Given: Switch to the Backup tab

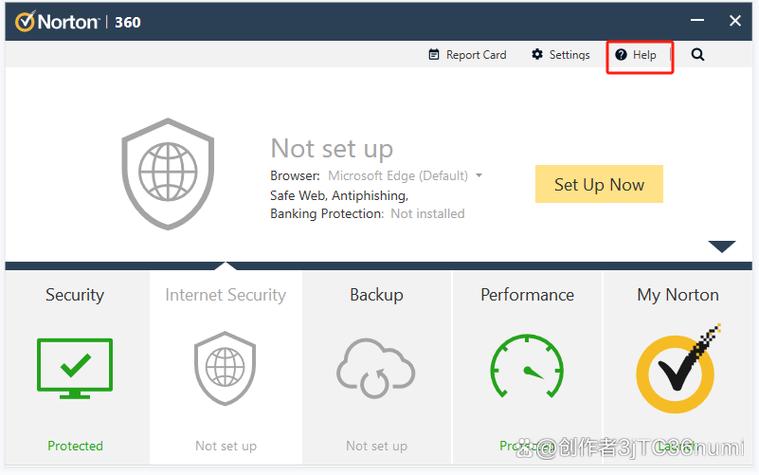Looking at the screenshot, I should 376,295.
